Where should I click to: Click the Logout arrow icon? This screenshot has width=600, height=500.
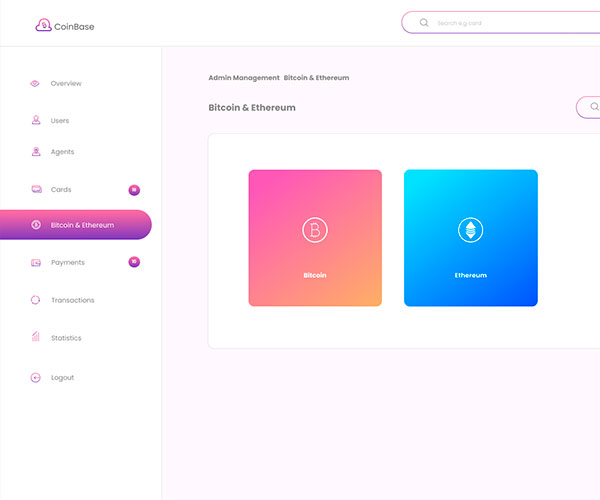[x=35, y=378]
